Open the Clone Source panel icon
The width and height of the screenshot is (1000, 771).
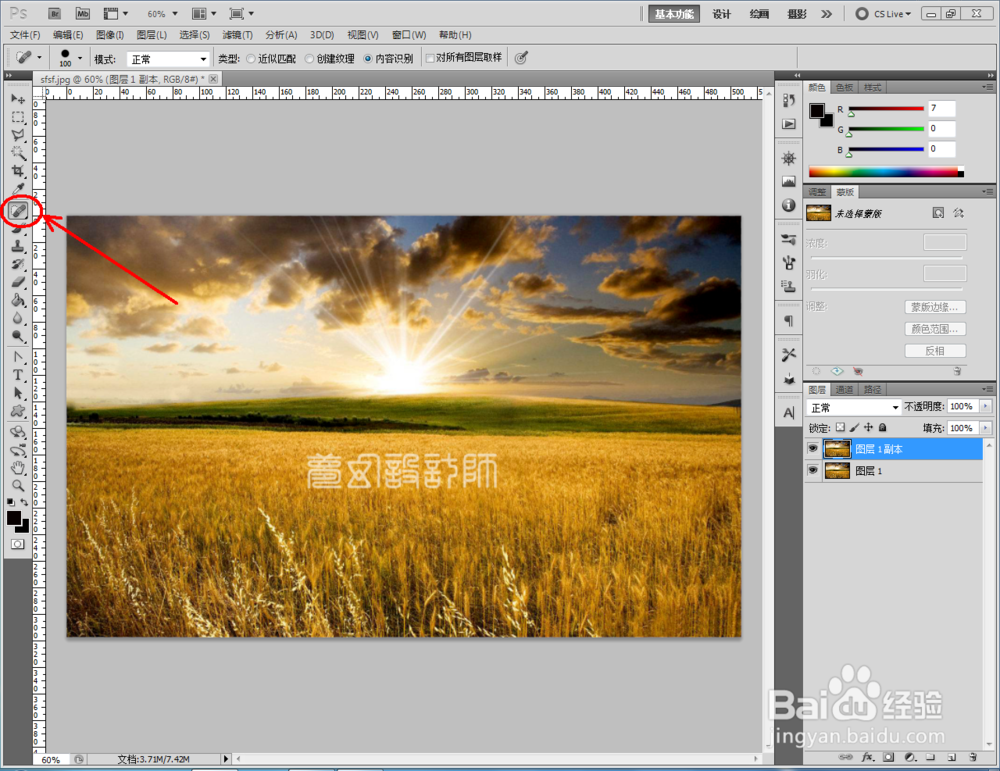tap(789, 286)
